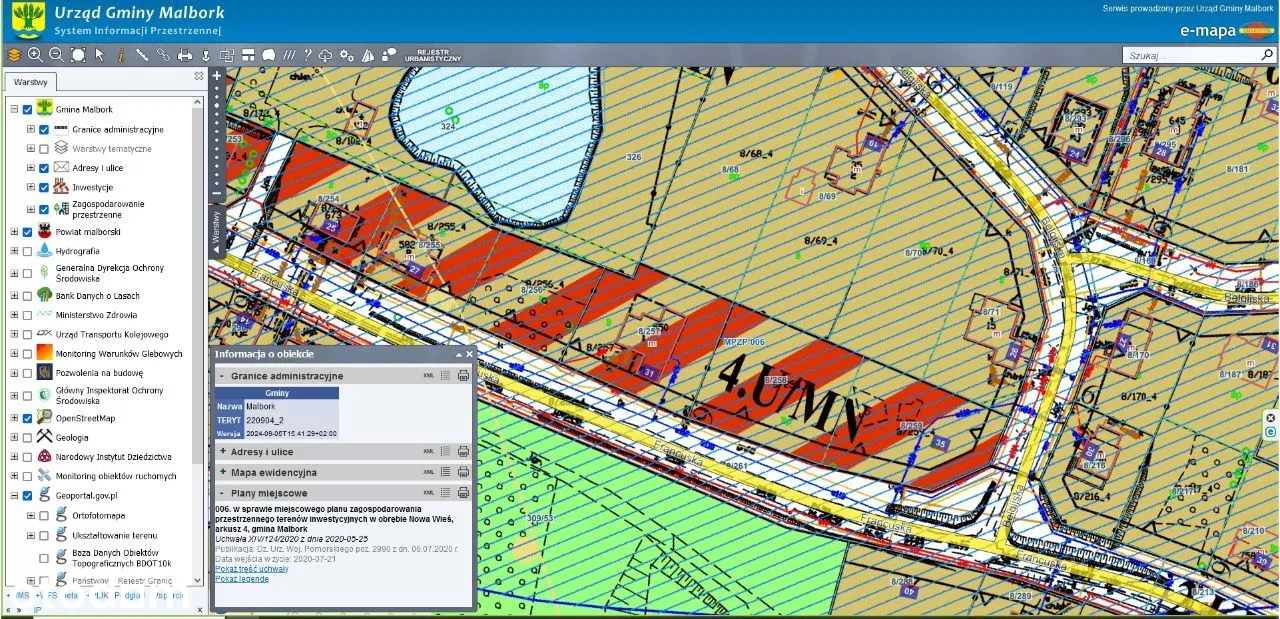Click the zoom in magnifier tool
Image resolution: width=1280 pixels, height=619 pixels.
35,55
